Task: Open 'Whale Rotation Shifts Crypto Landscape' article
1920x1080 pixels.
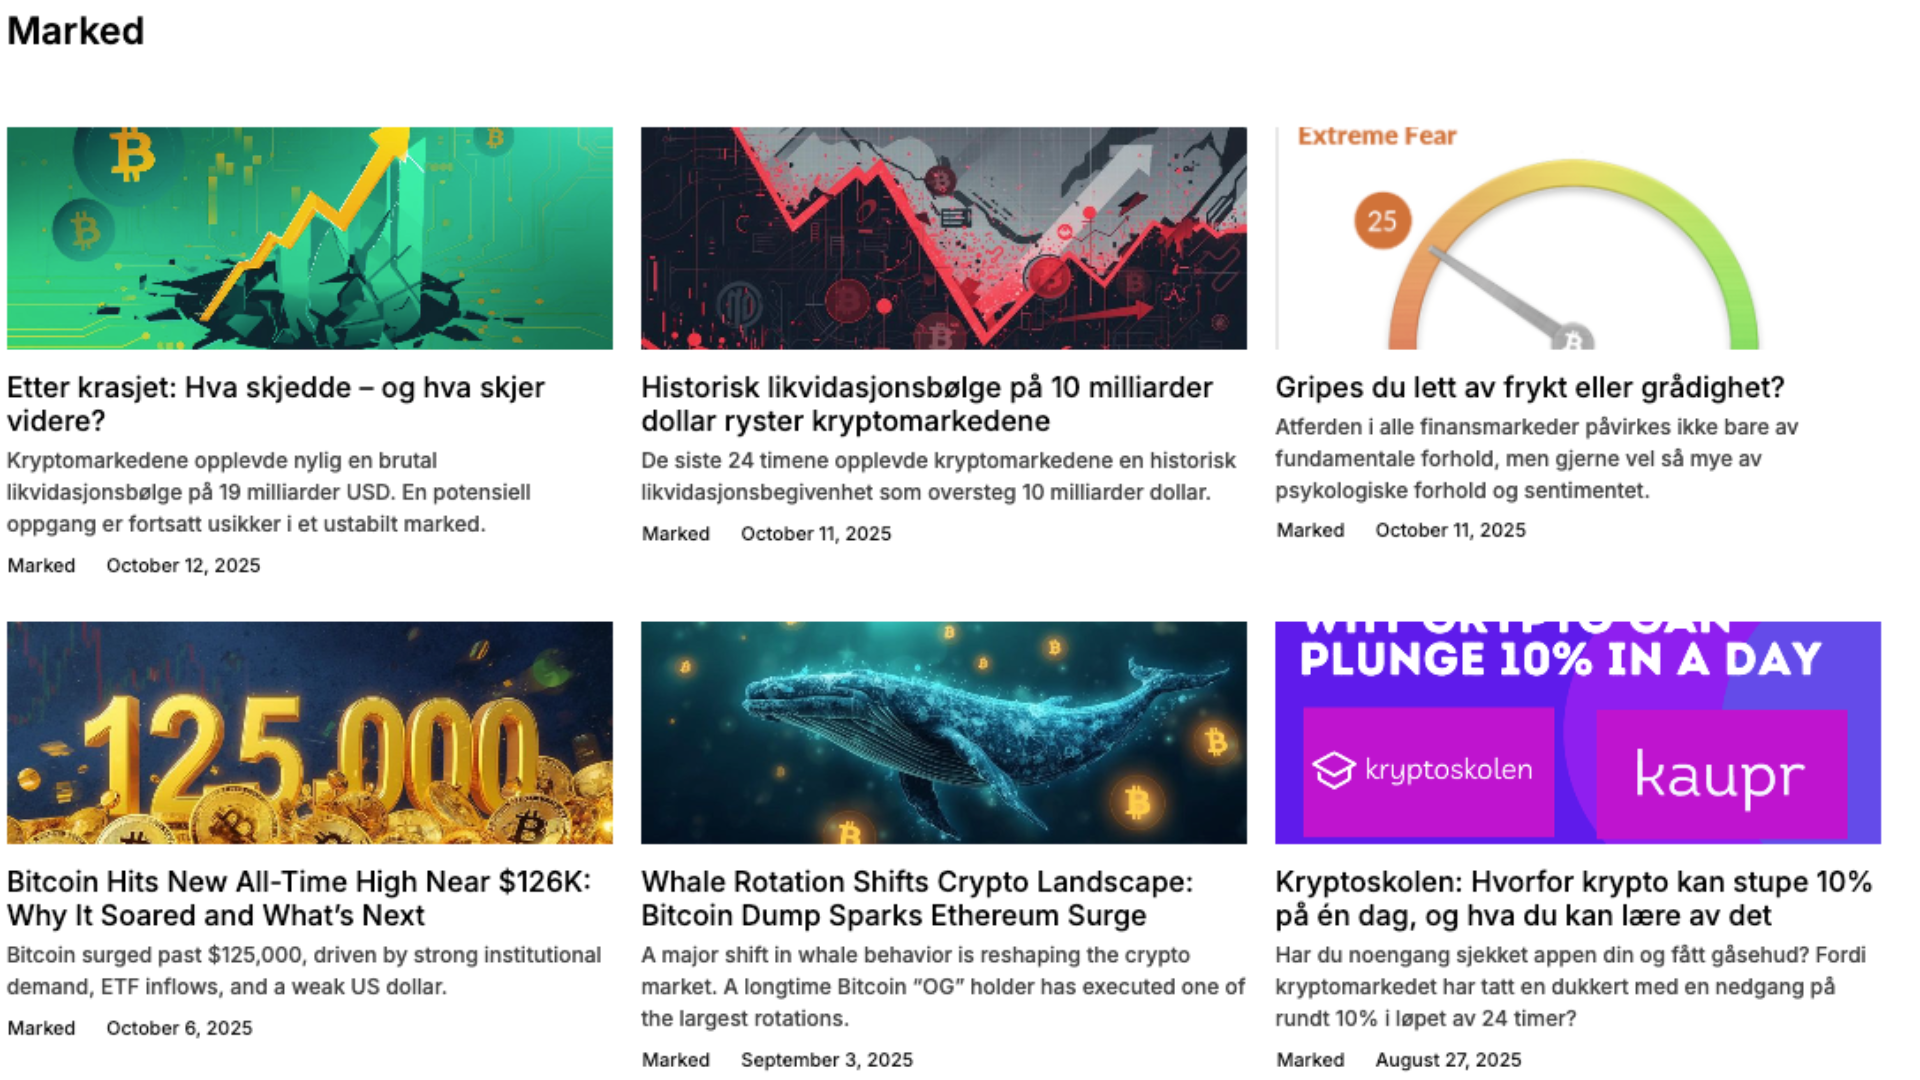Action: [917, 898]
